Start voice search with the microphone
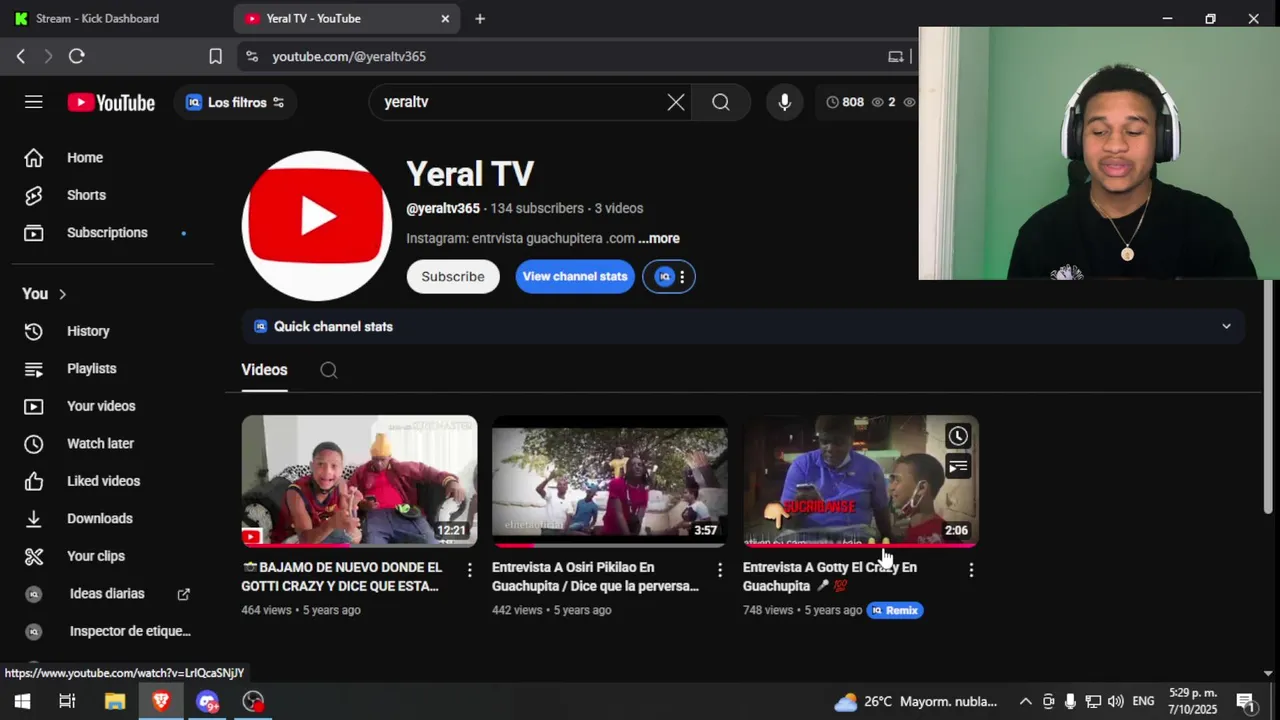 tap(785, 102)
